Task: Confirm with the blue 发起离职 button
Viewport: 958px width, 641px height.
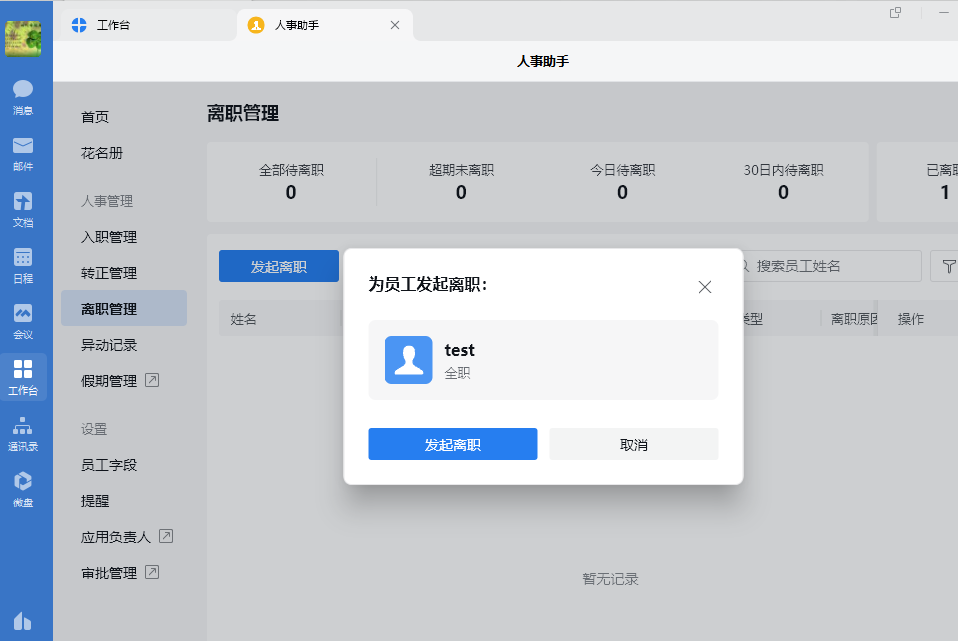Action: coord(452,443)
